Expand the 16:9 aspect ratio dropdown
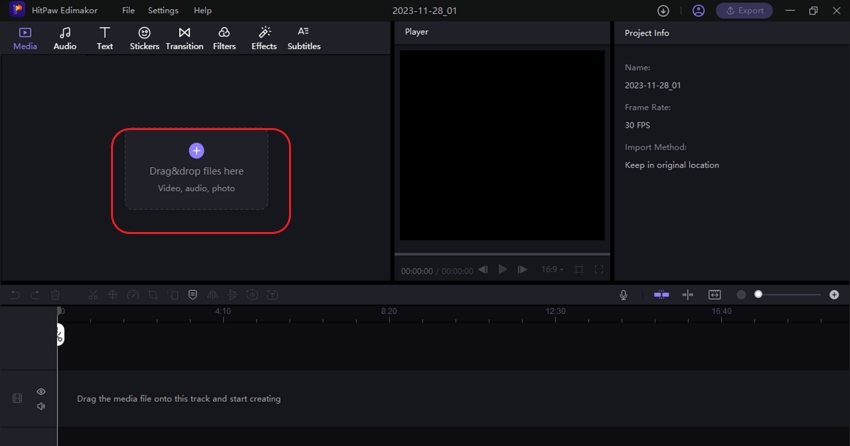The image size is (850, 446). 553,270
